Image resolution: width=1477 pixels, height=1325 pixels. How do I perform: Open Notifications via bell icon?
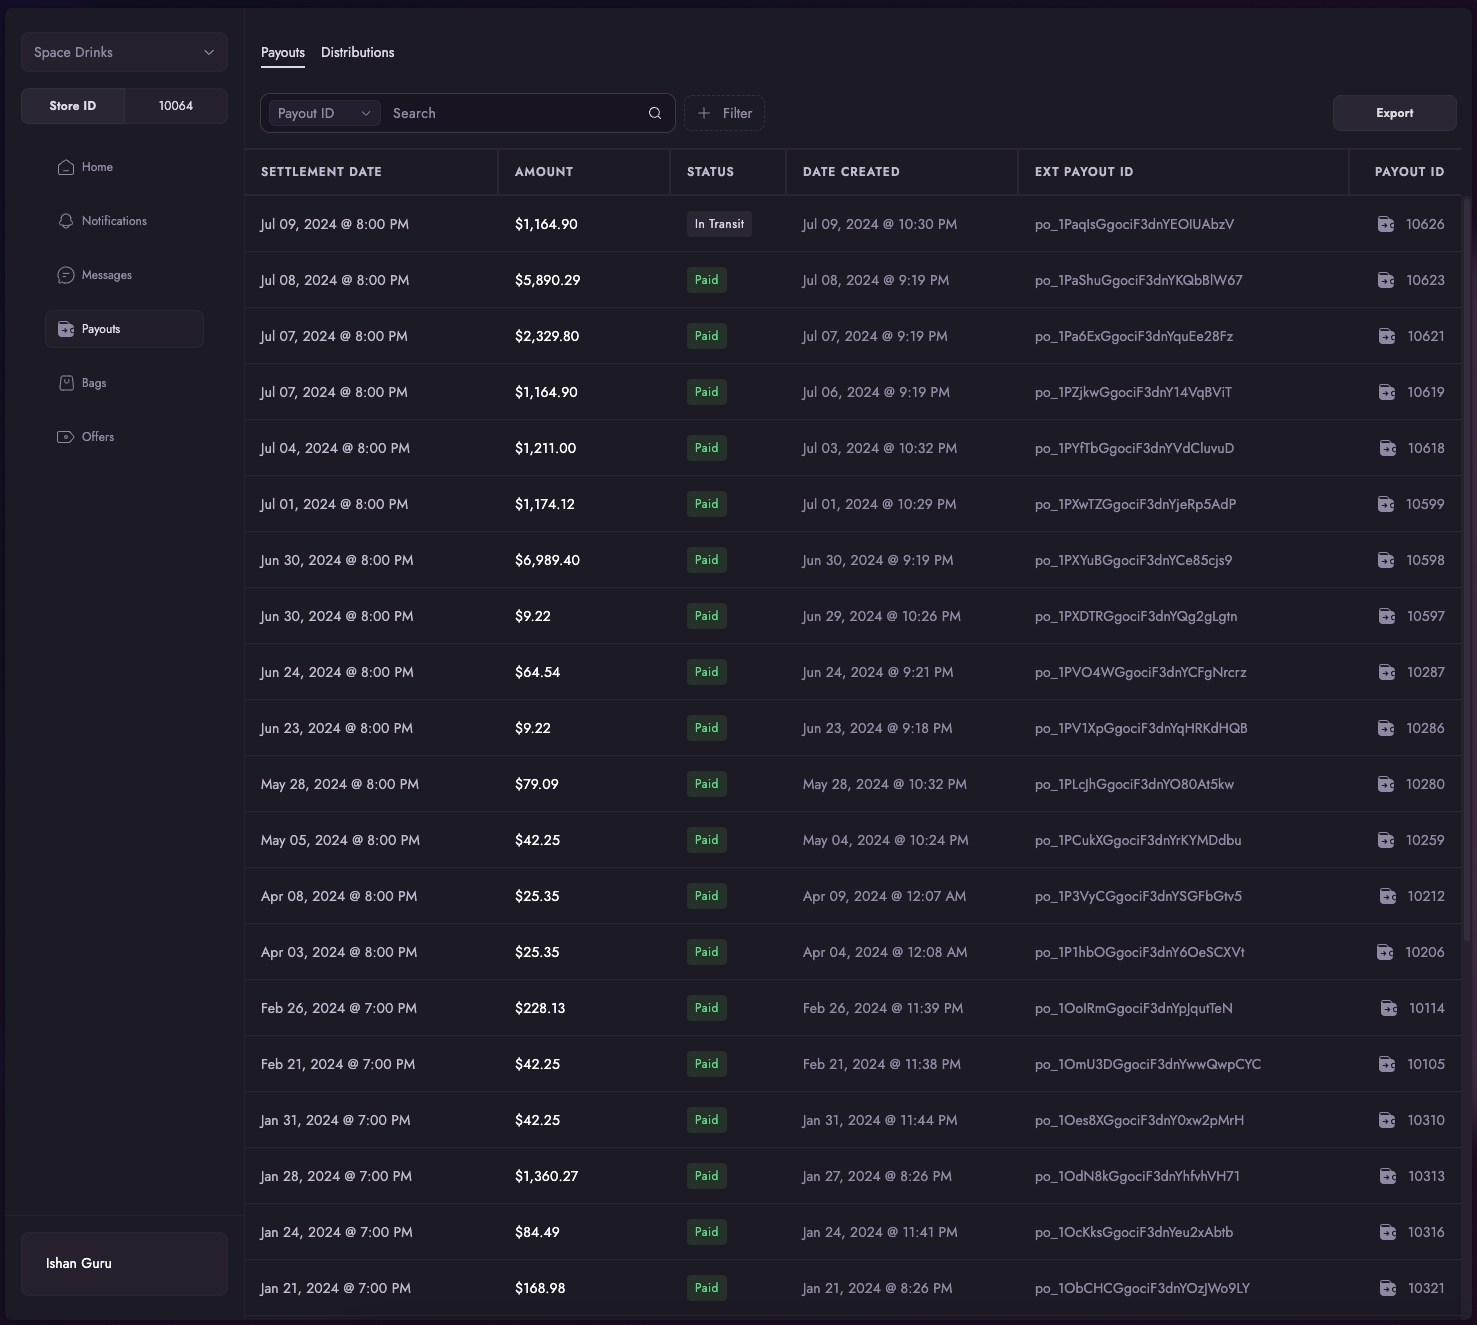pos(66,221)
